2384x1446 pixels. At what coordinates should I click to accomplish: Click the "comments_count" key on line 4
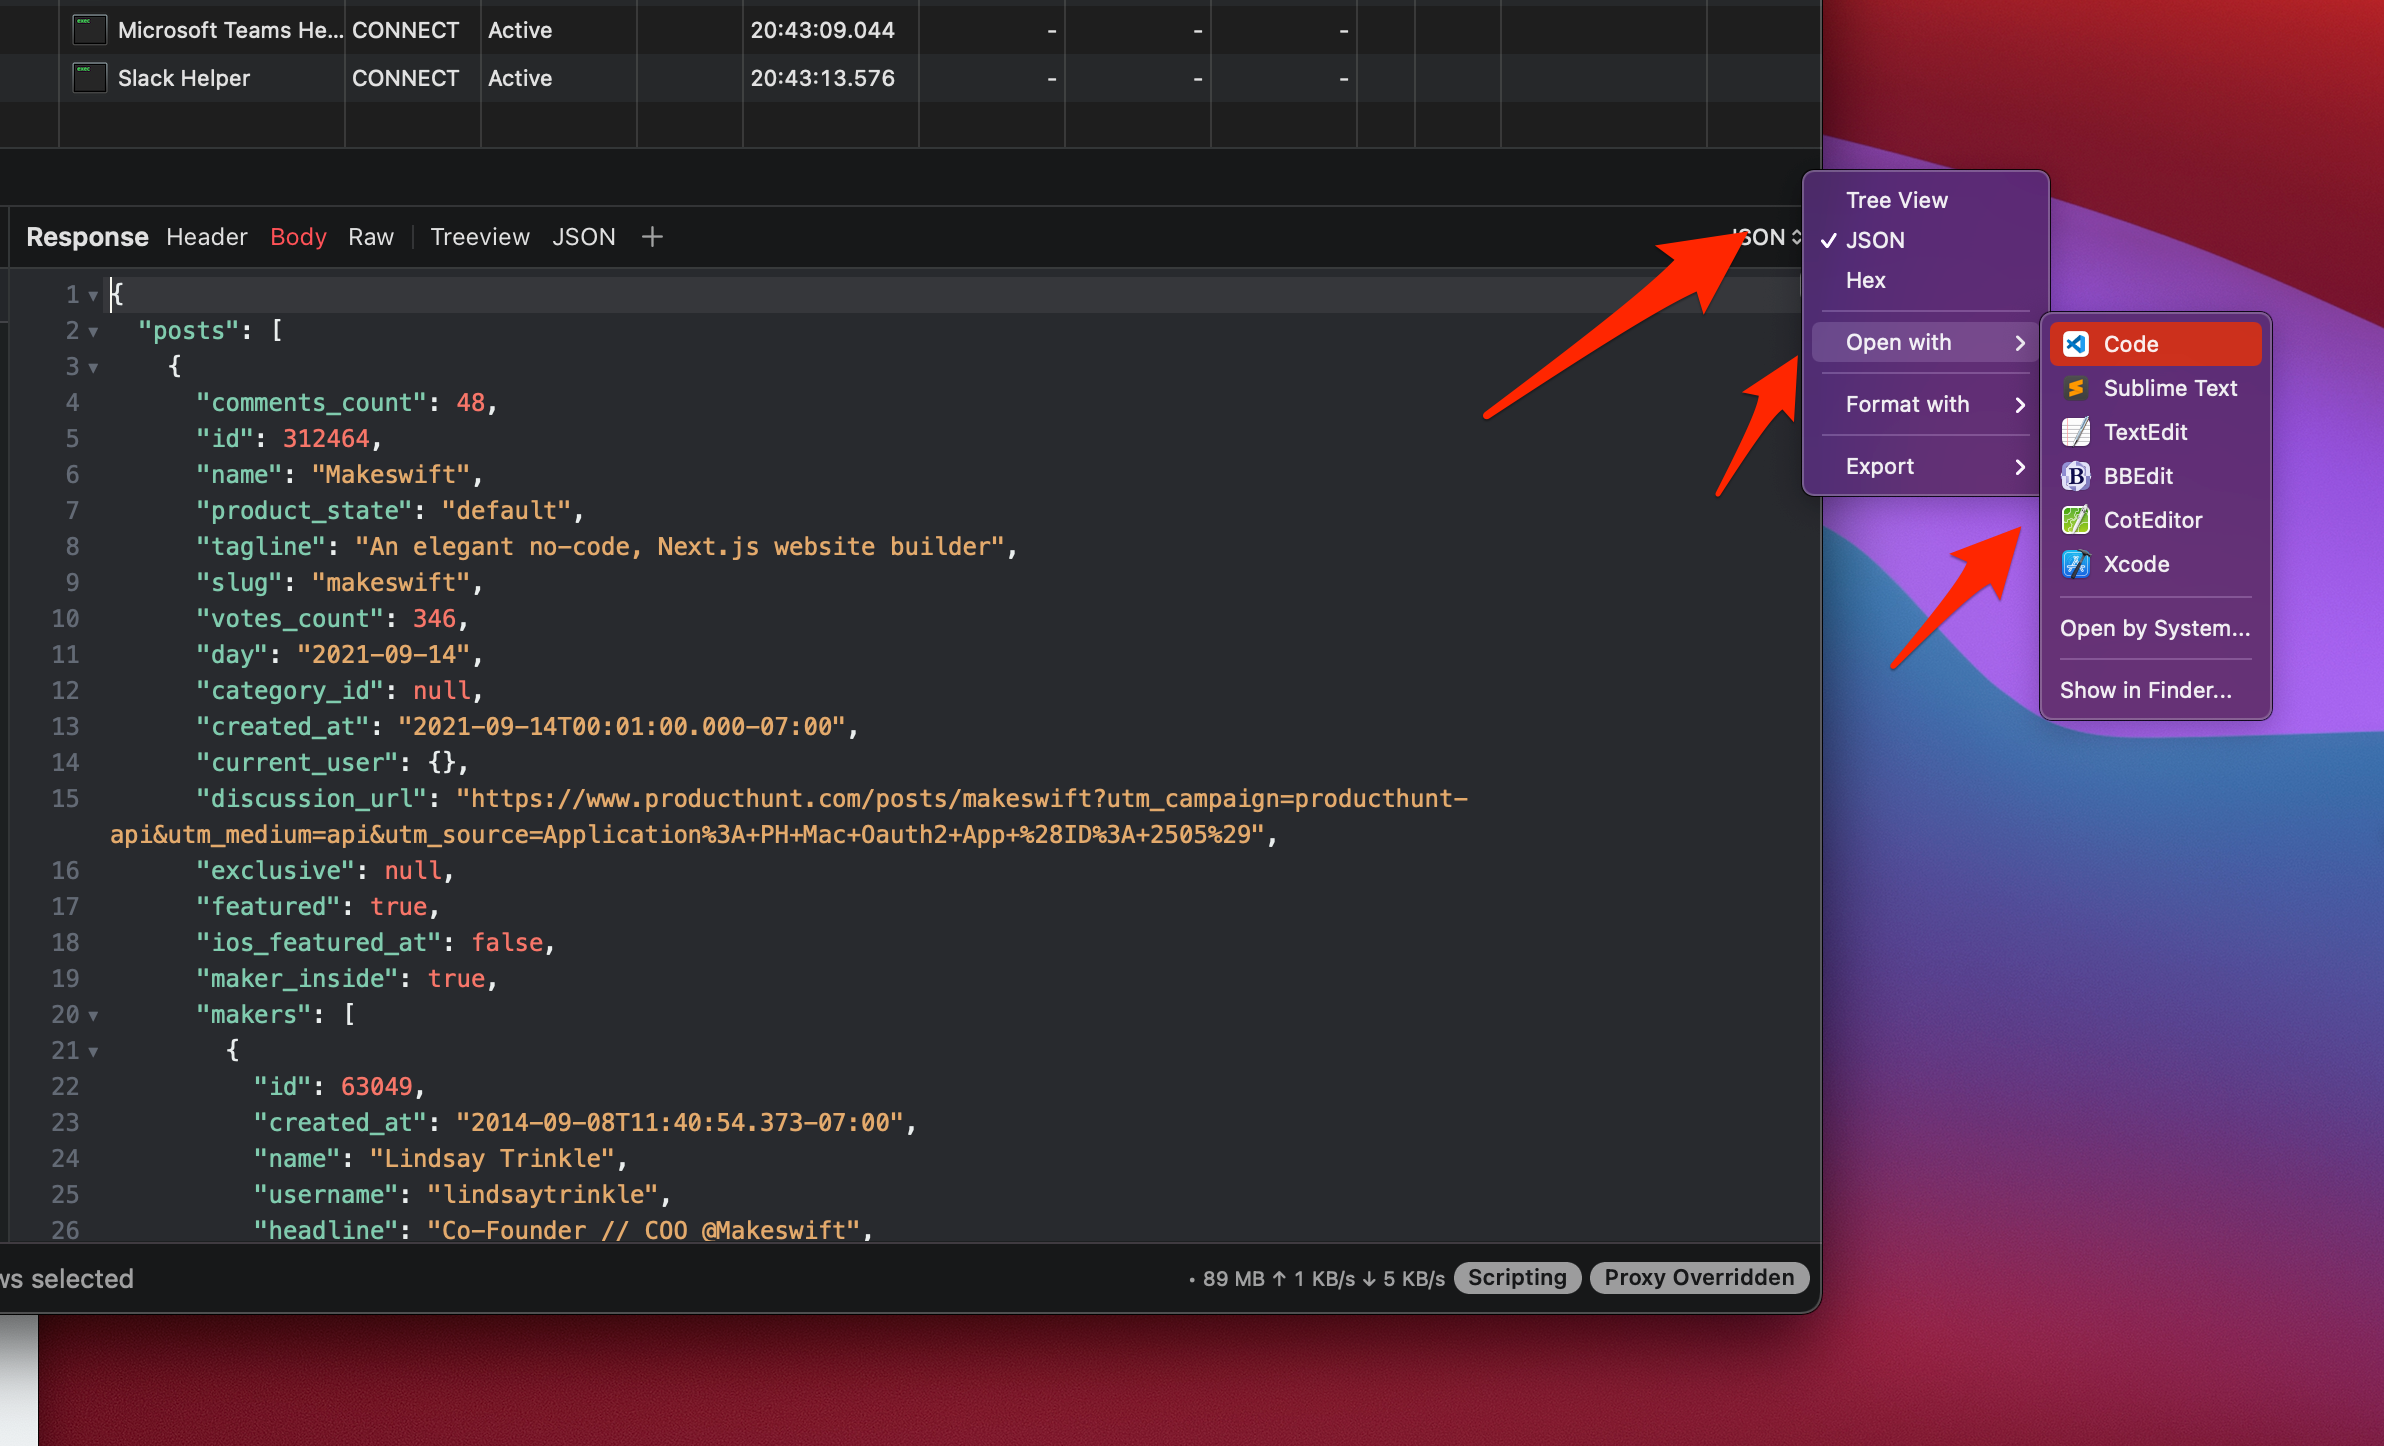pyautogui.click(x=312, y=403)
